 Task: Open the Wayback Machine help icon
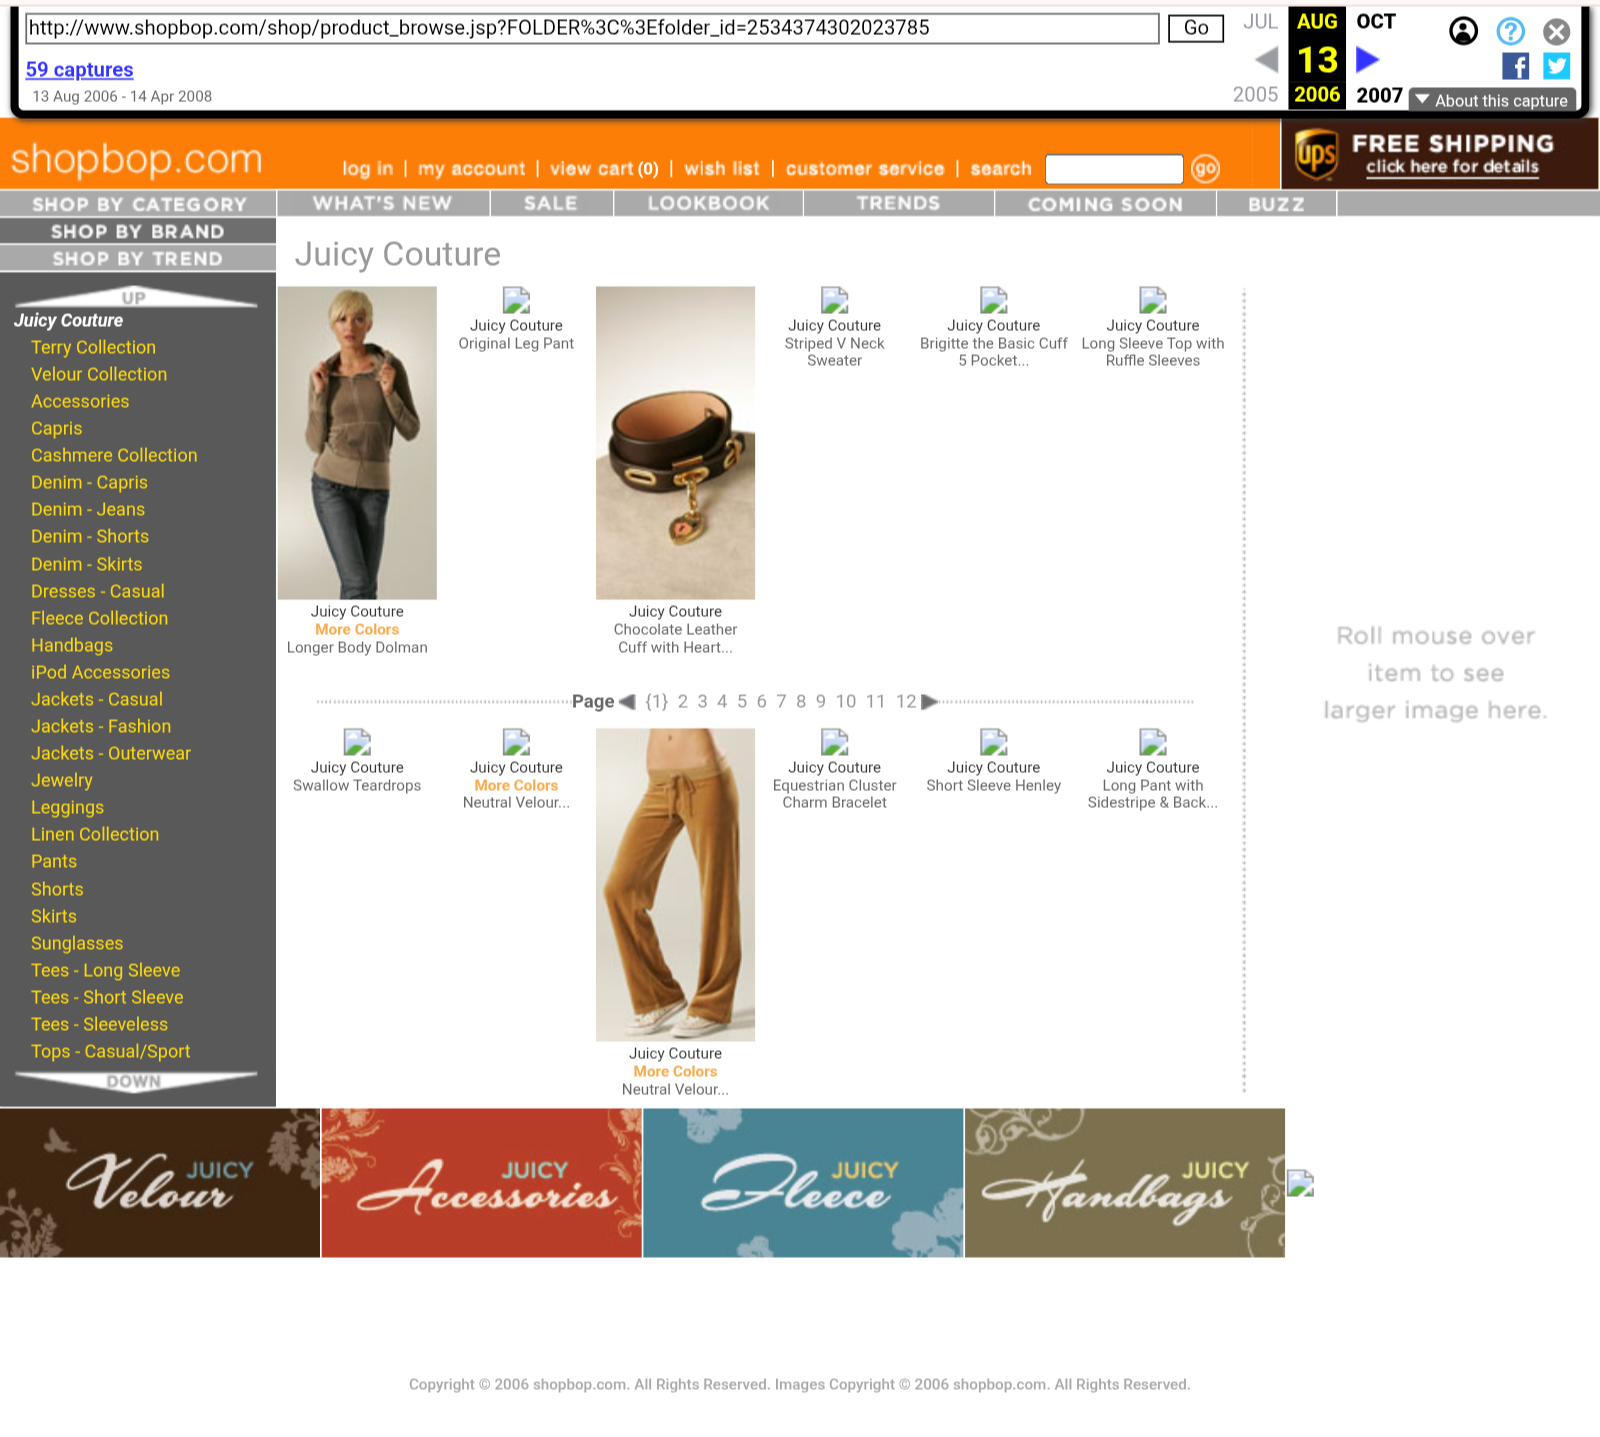(x=1510, y=32)
